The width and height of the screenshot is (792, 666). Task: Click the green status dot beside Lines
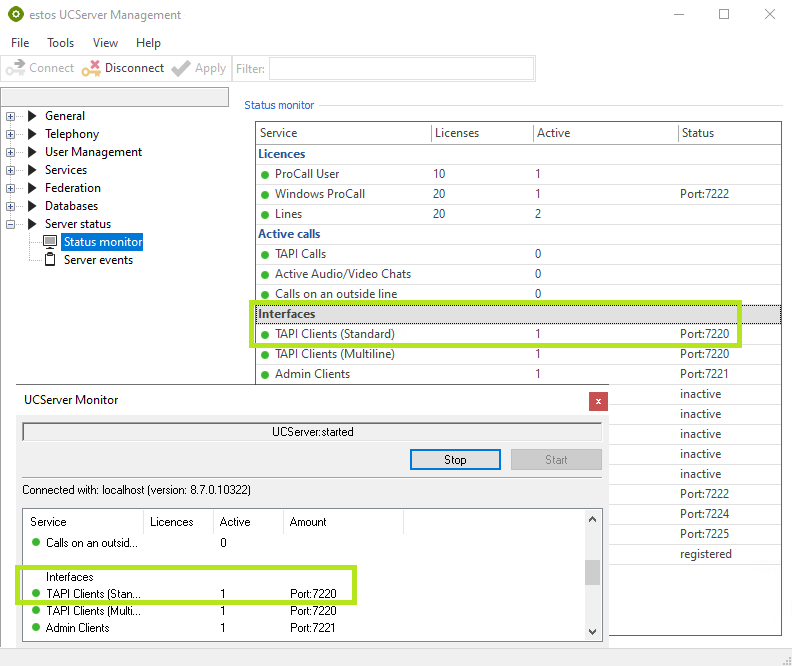tap(265, 214)
